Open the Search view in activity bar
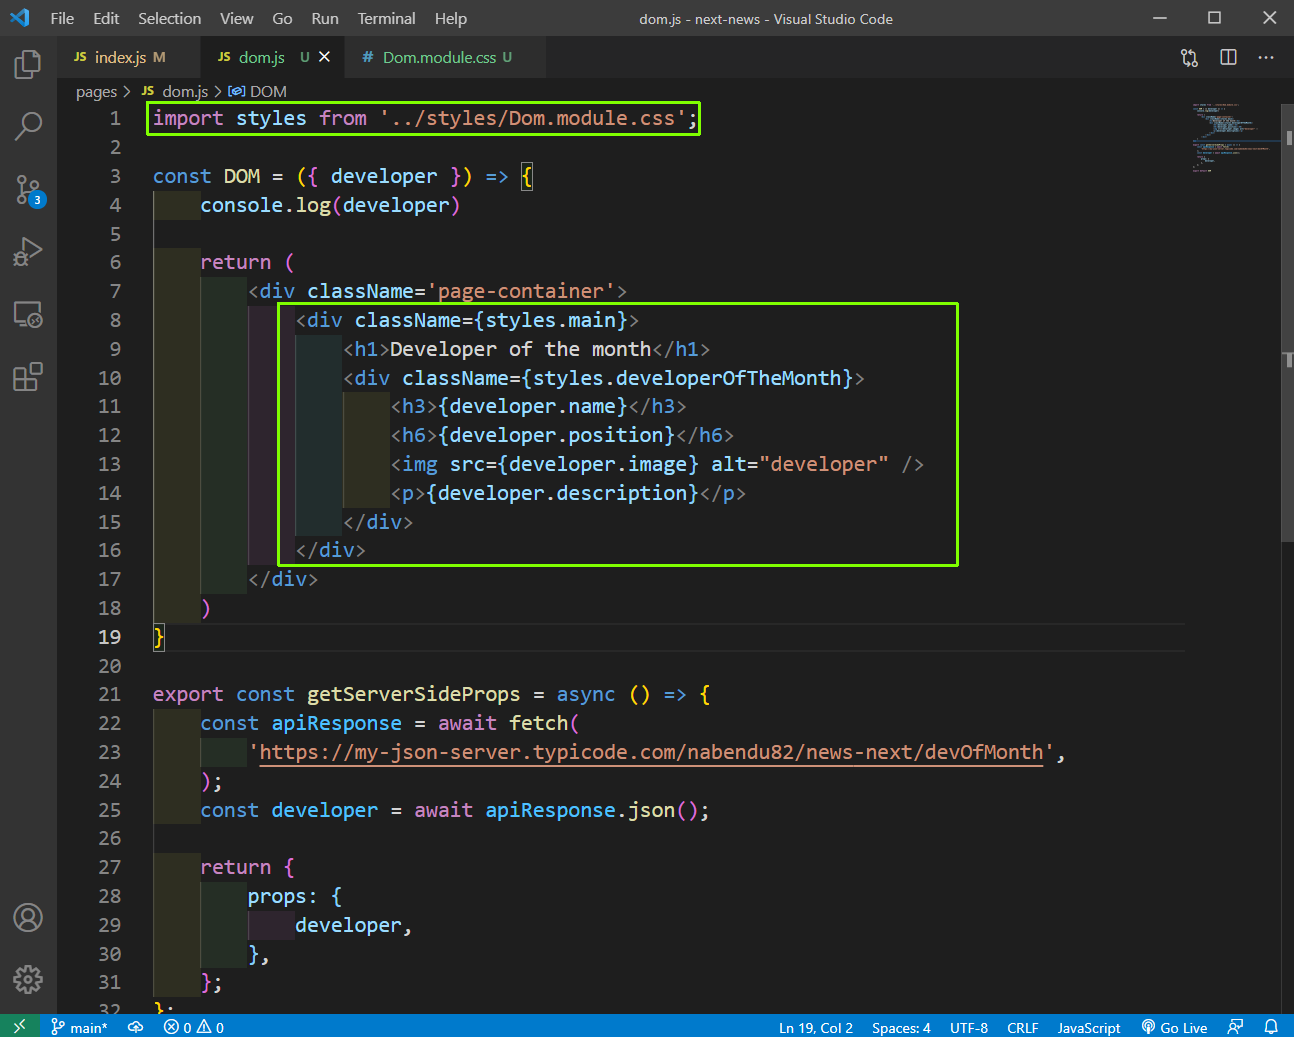Viewport: 1294px width, 1037px height. coord(28,126)
